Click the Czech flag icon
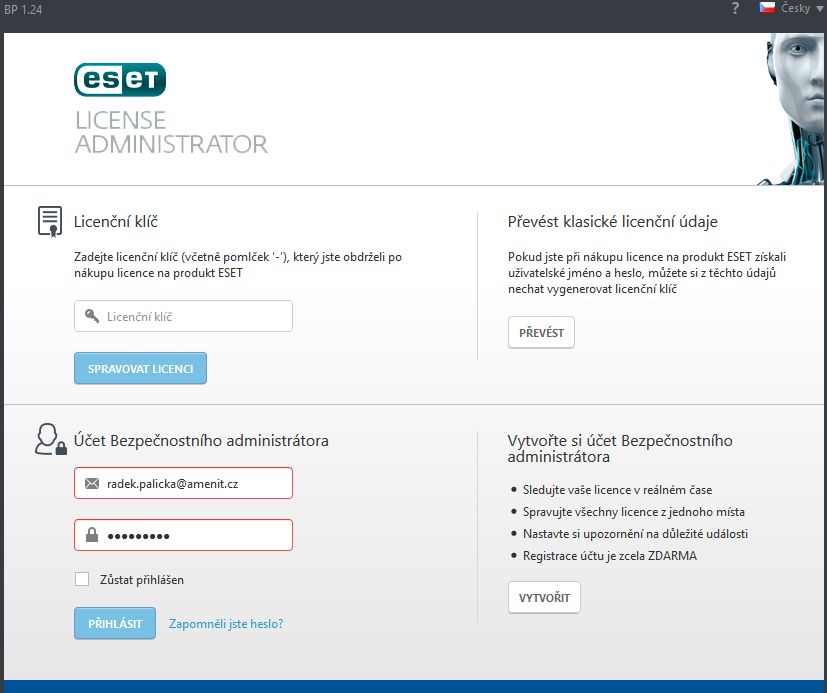The image size is (827, 693). pyautogui.click(x=767, y=7)
